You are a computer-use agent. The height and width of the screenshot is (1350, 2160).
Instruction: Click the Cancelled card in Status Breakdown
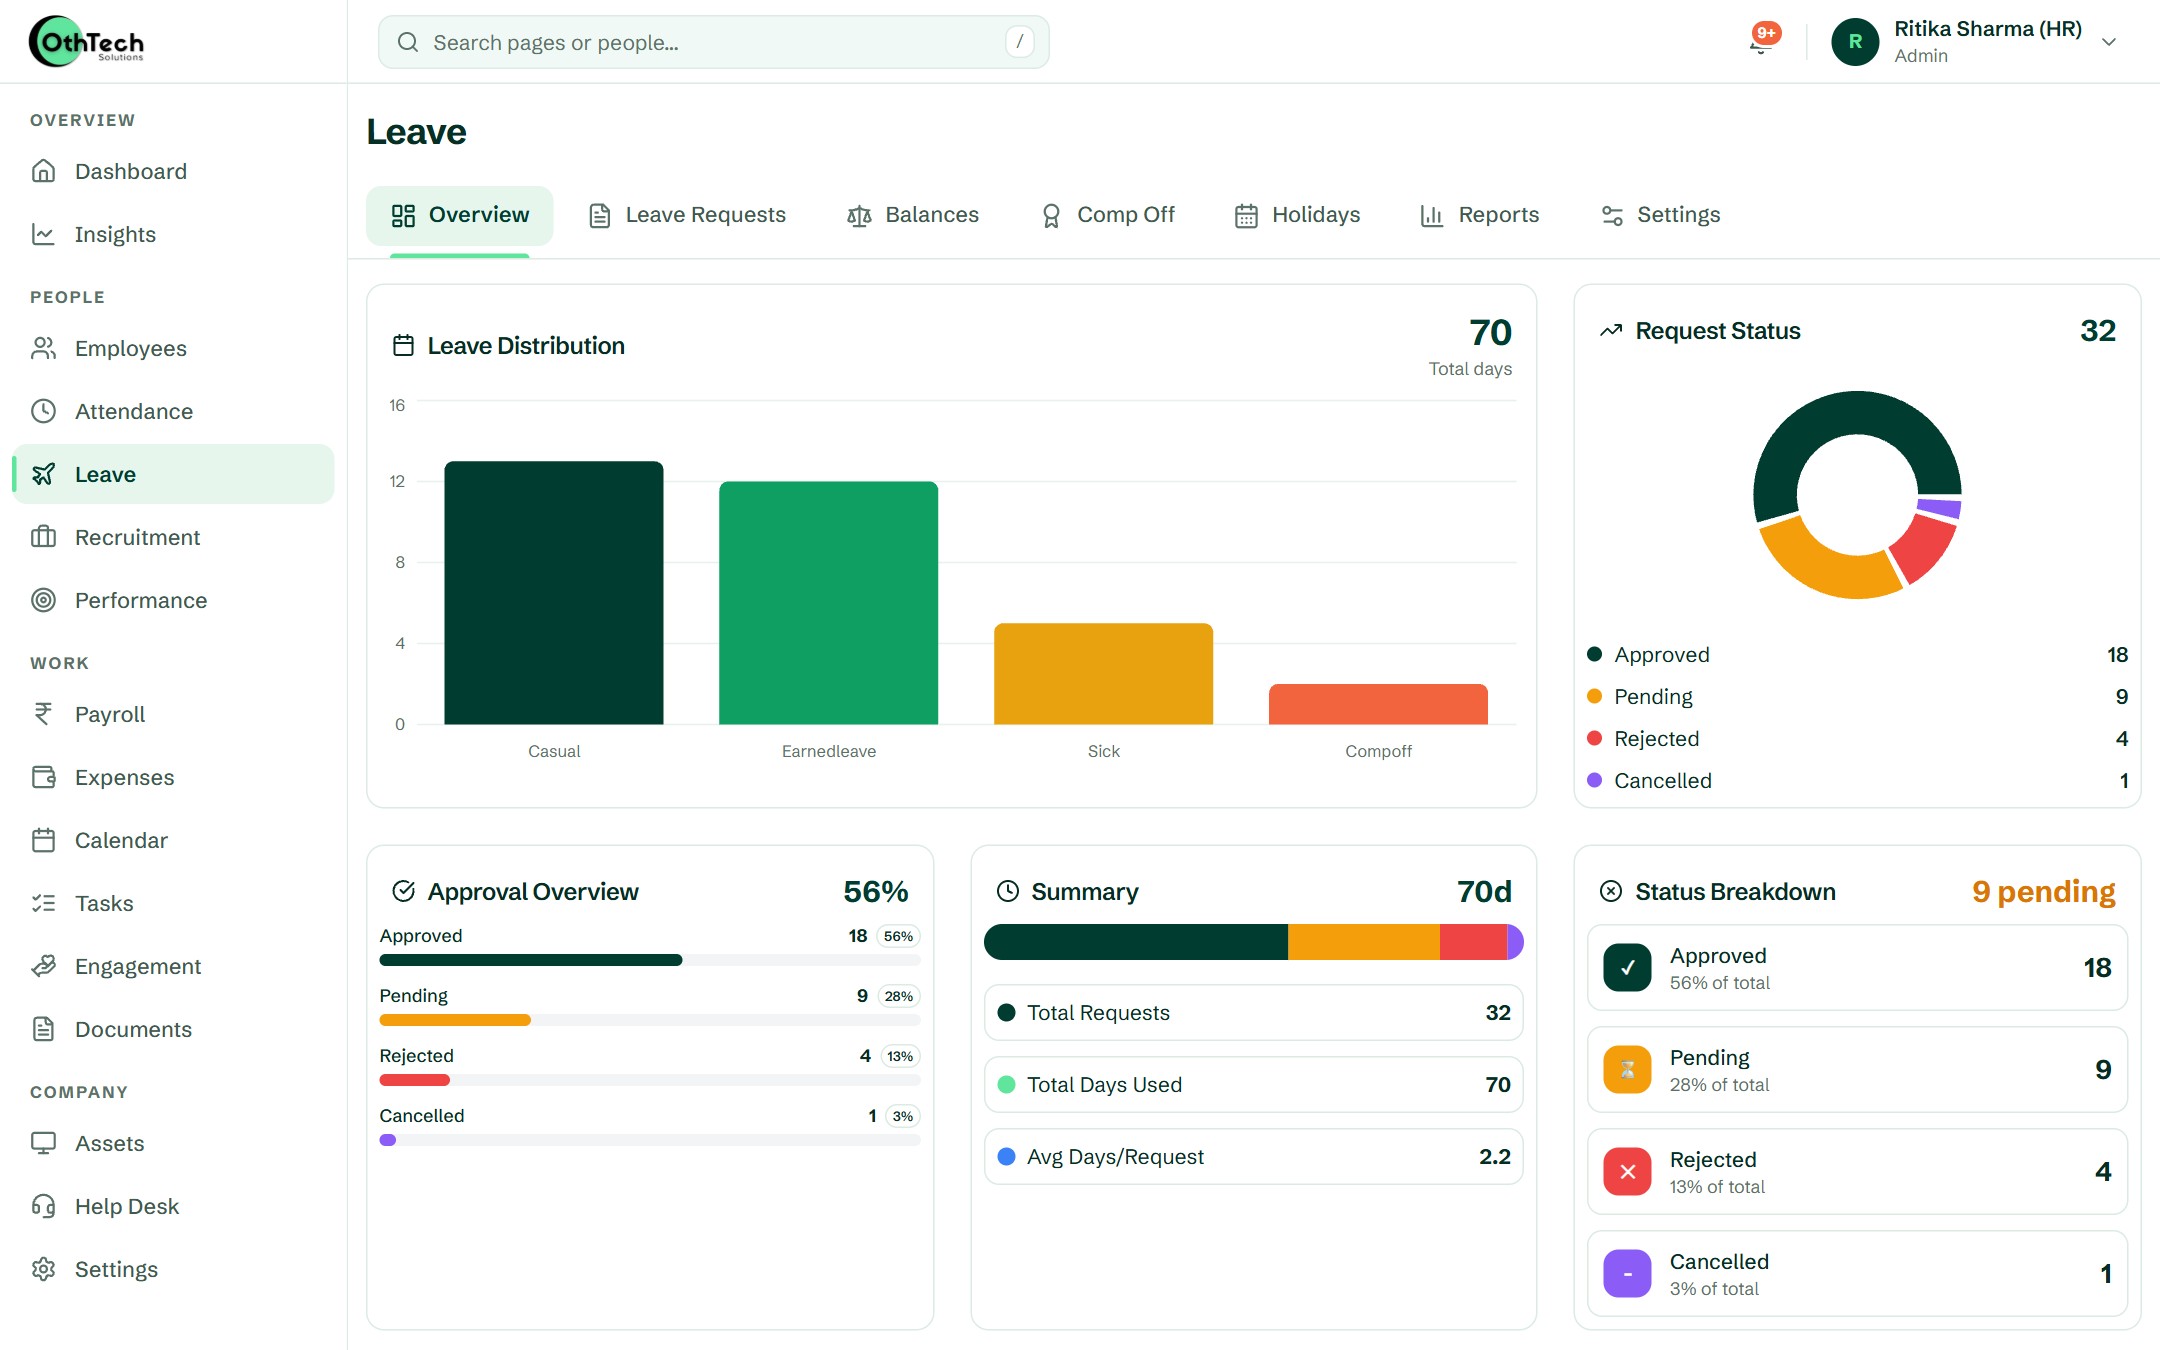[x=1857, y=1274]
